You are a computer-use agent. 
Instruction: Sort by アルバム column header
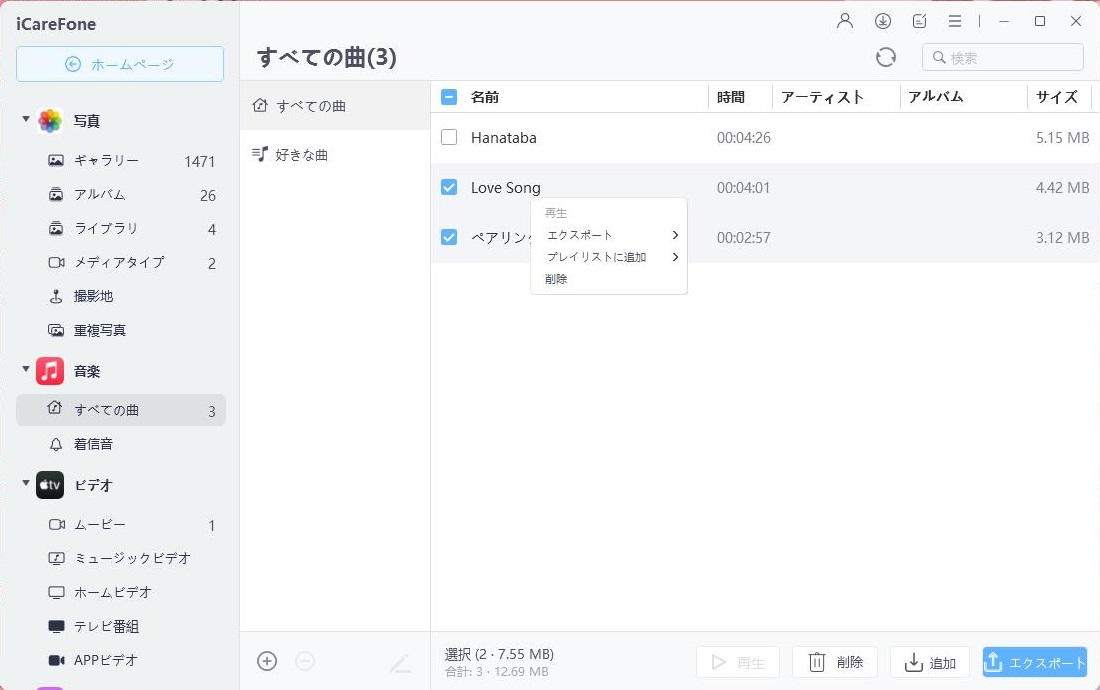(x=936, y=97)
